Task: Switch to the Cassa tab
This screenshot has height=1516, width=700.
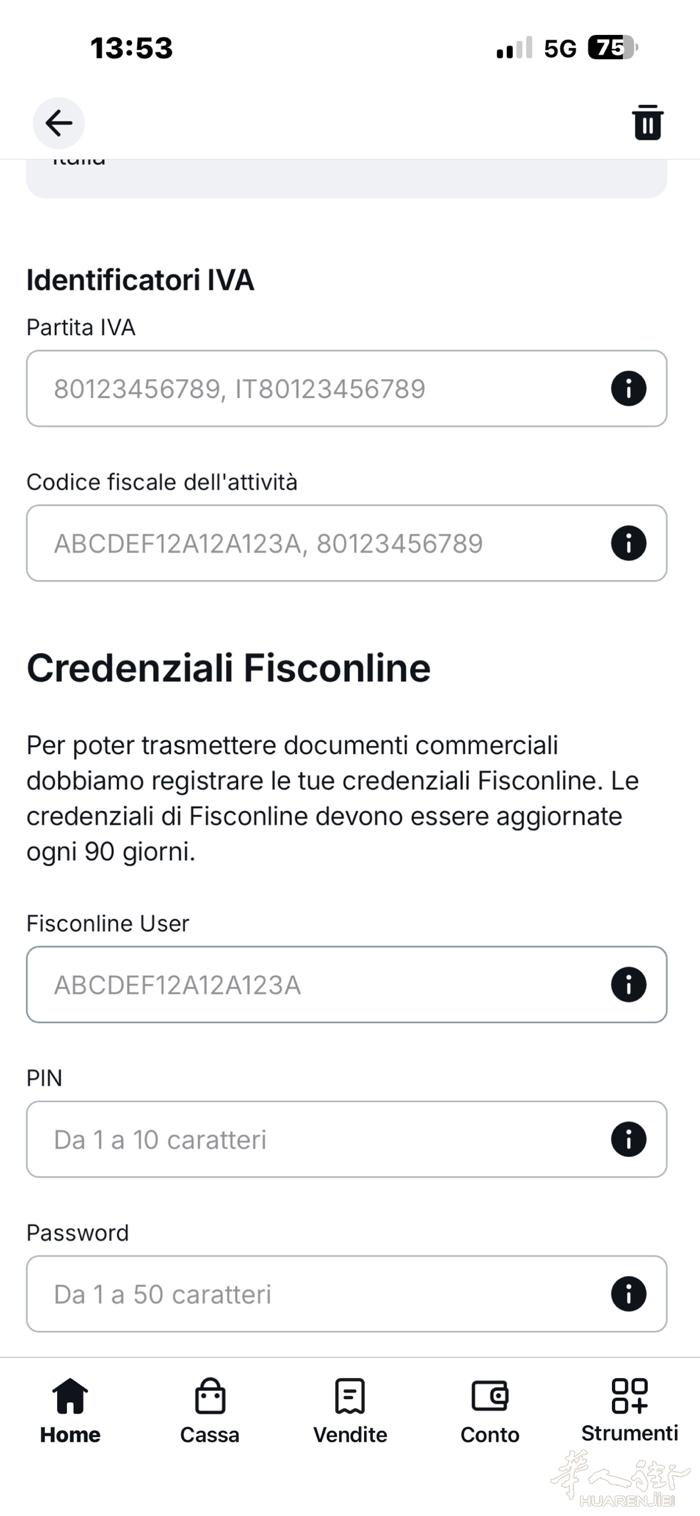Action: 210,1411
